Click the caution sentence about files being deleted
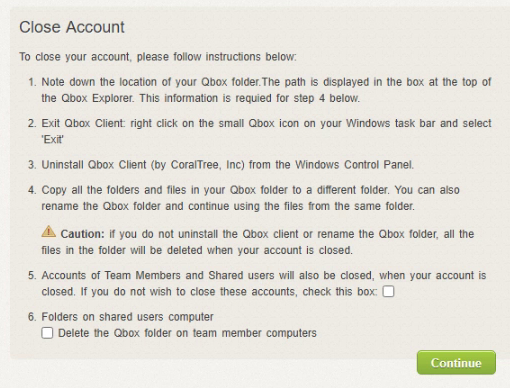Viewport: 510px width, 388px height. pyautogui.click(x=257, y=242)
